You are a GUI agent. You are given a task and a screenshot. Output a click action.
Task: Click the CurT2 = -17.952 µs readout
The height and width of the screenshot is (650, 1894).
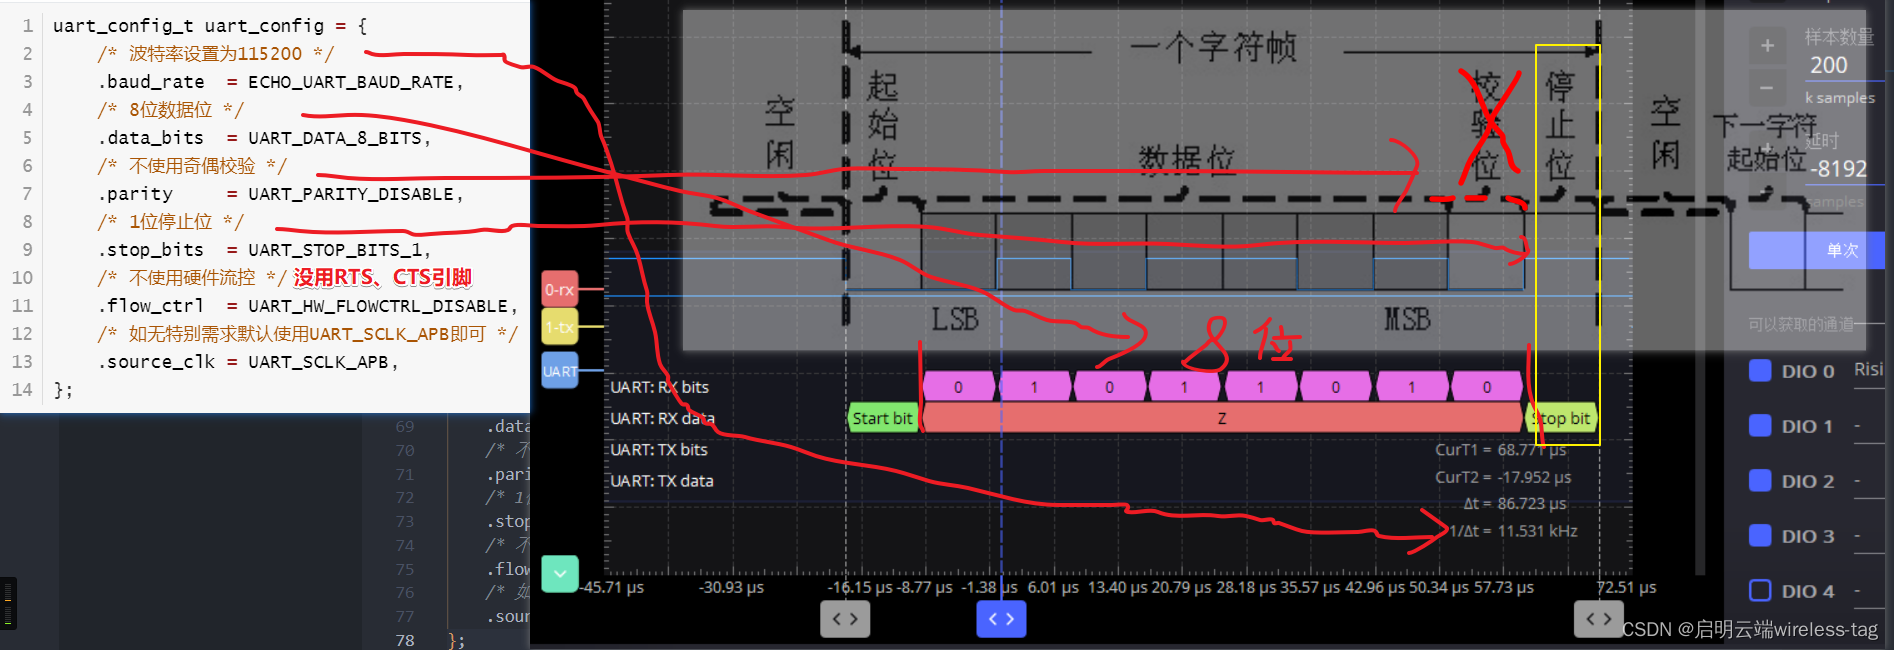1503,477
